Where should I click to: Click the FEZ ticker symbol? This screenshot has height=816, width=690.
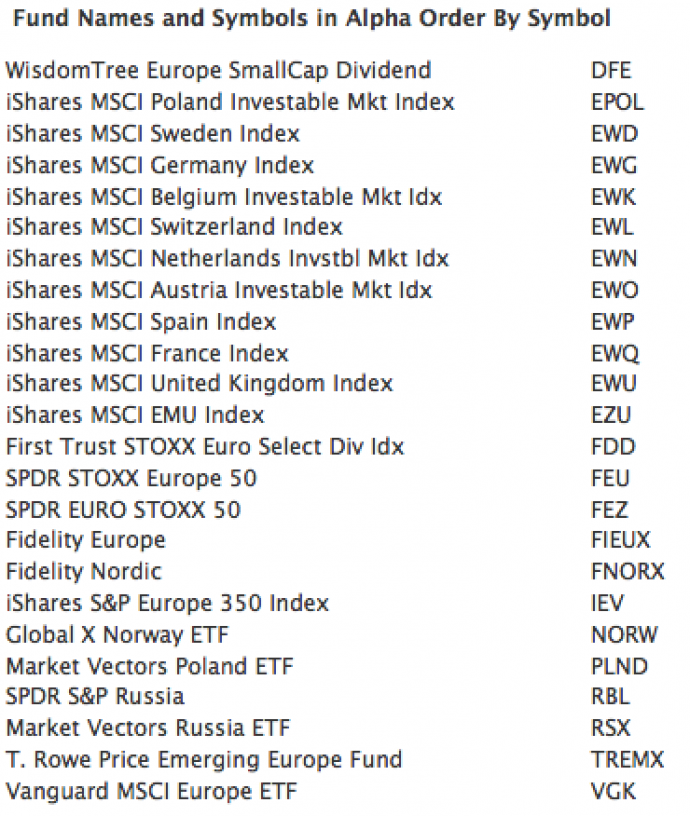610,510
